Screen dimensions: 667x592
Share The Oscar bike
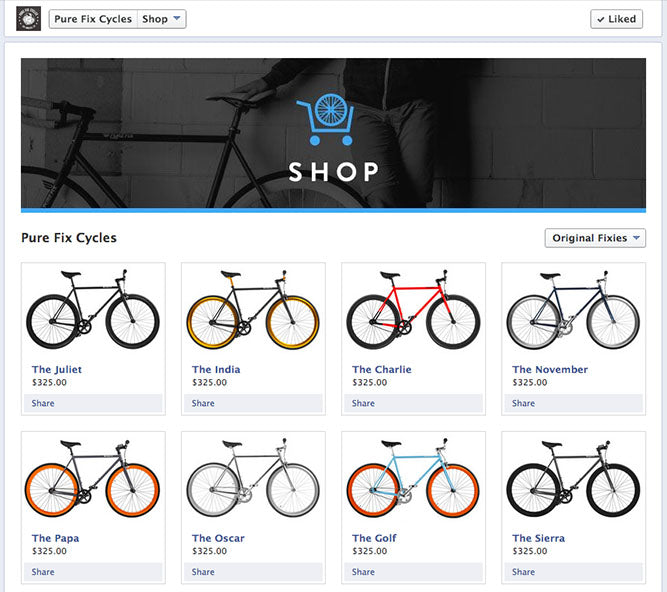click(203, 572)
